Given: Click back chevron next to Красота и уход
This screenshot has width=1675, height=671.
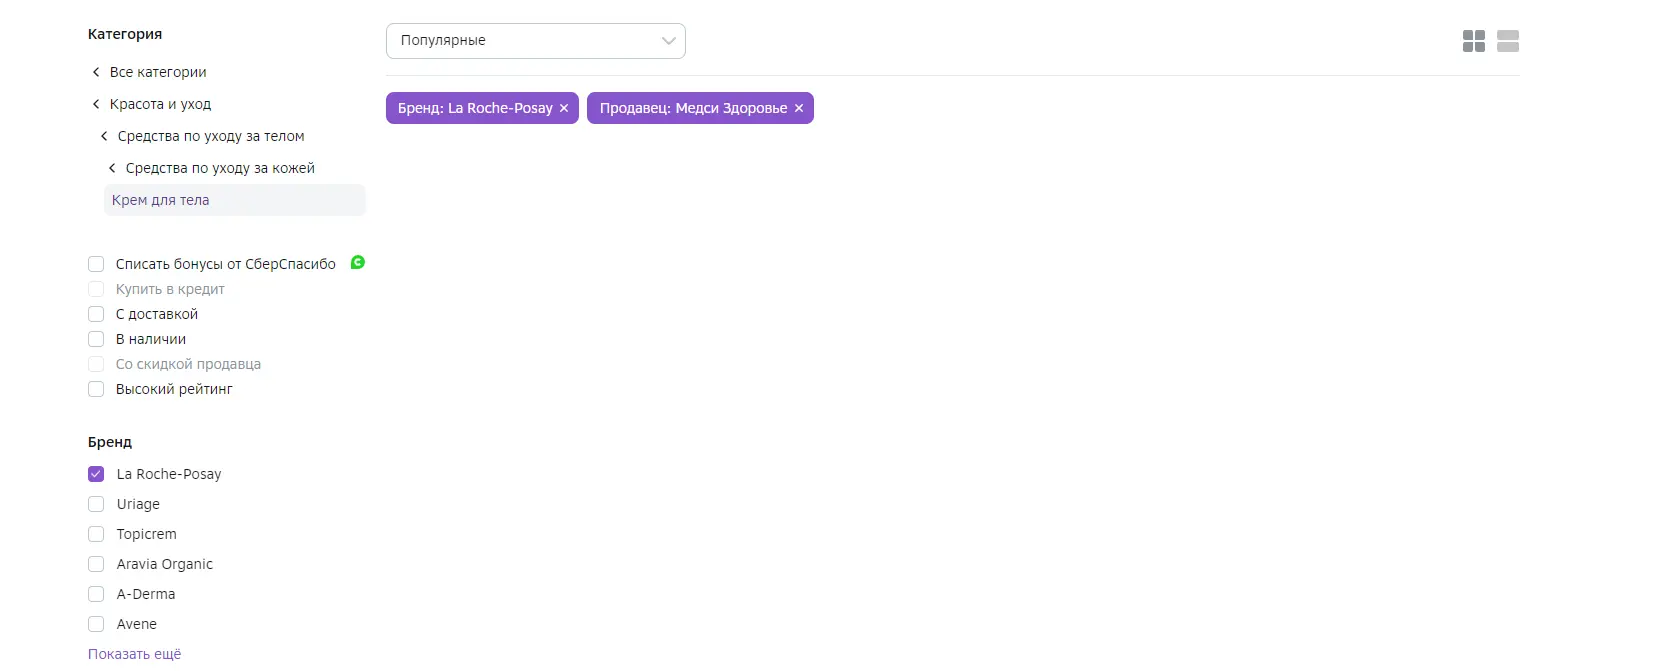Looking at the screenshot, I should pos(96,104).
